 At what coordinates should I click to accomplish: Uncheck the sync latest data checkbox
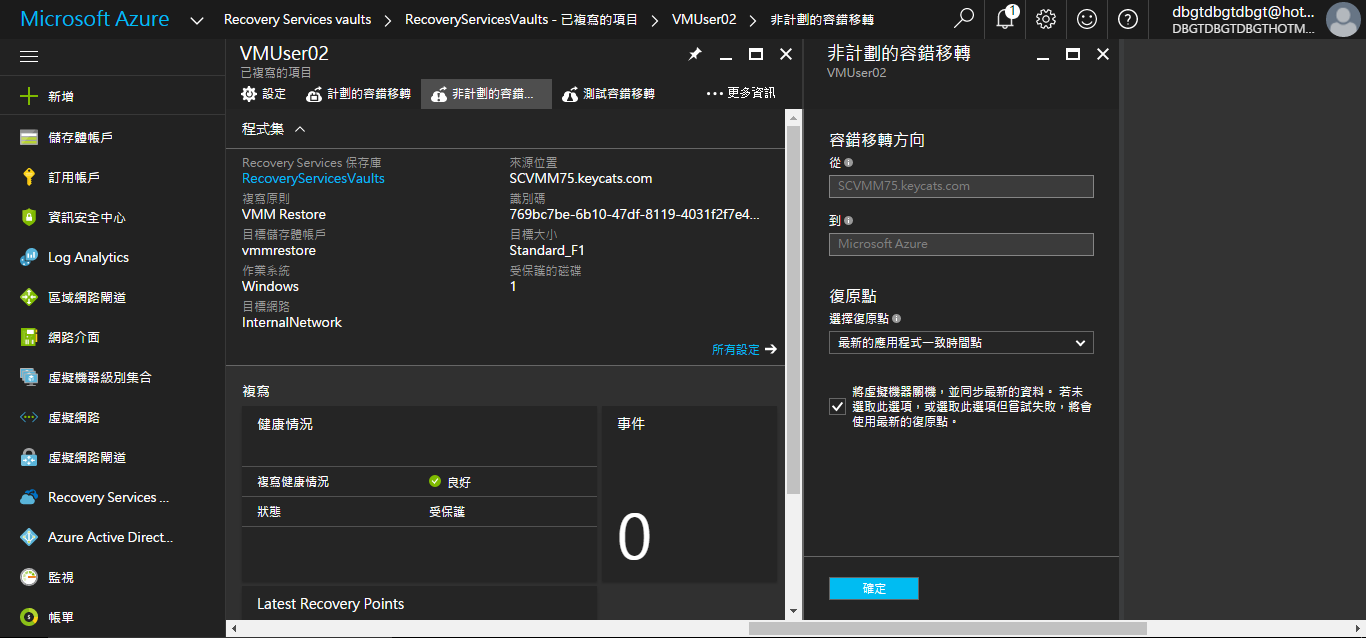(837, 406)
